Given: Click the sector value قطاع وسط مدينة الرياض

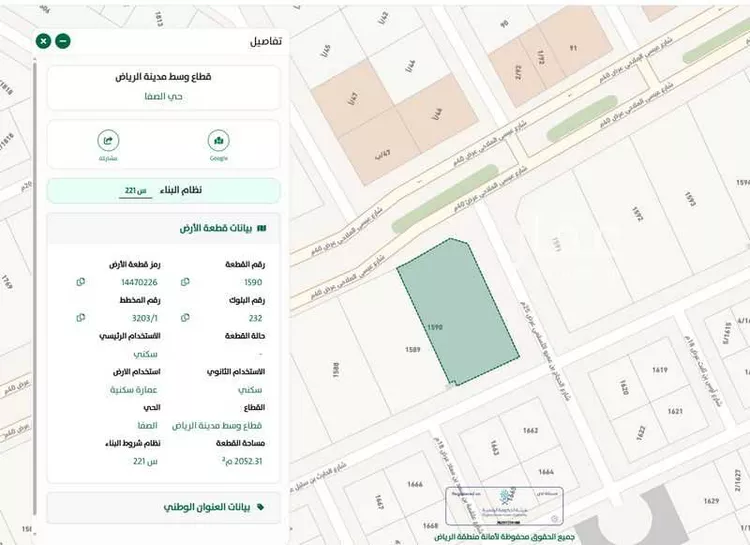Looking at the screenshot, I should pos(218,425).
